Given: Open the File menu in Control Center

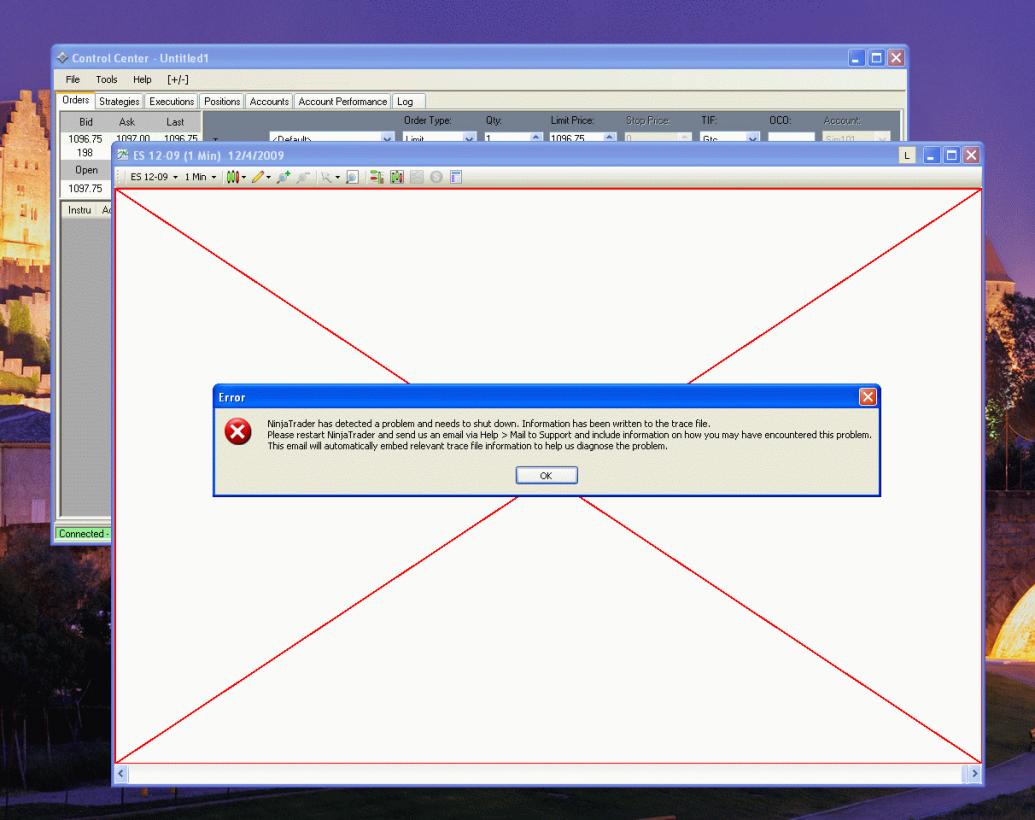Looking at the screenshot, I should (x=73, y=79).
